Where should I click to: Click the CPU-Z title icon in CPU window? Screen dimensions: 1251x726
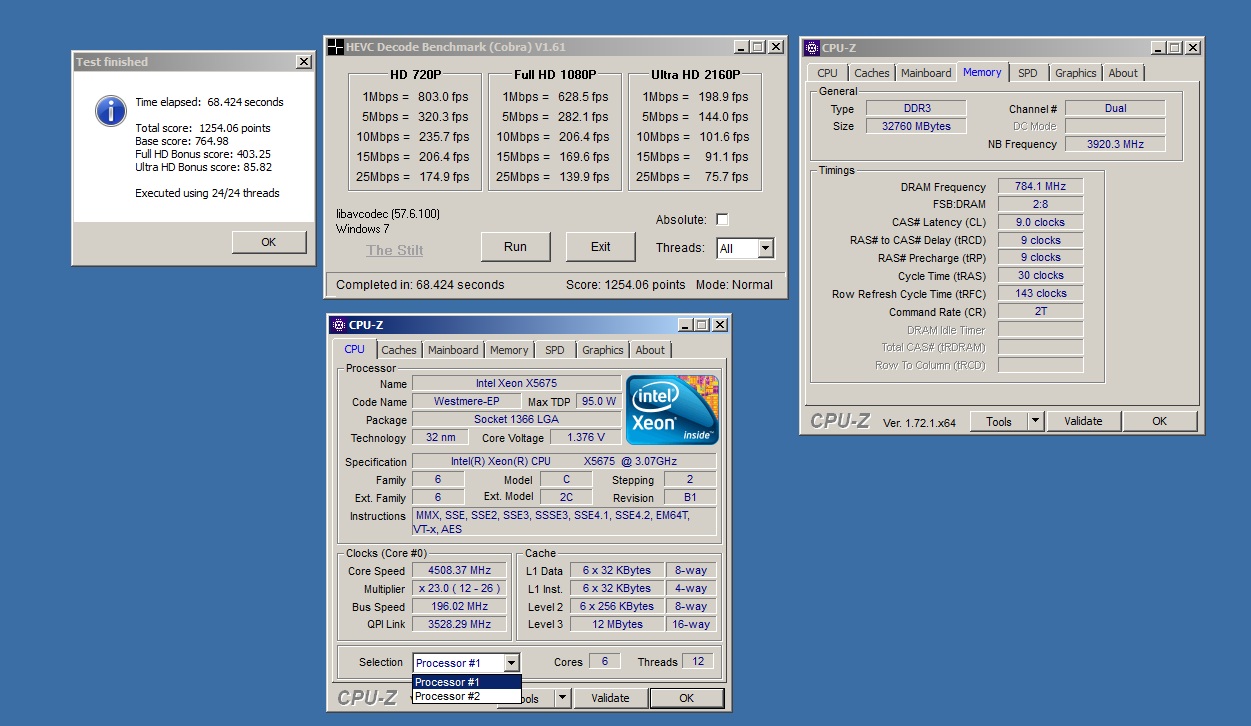(339, 324)
